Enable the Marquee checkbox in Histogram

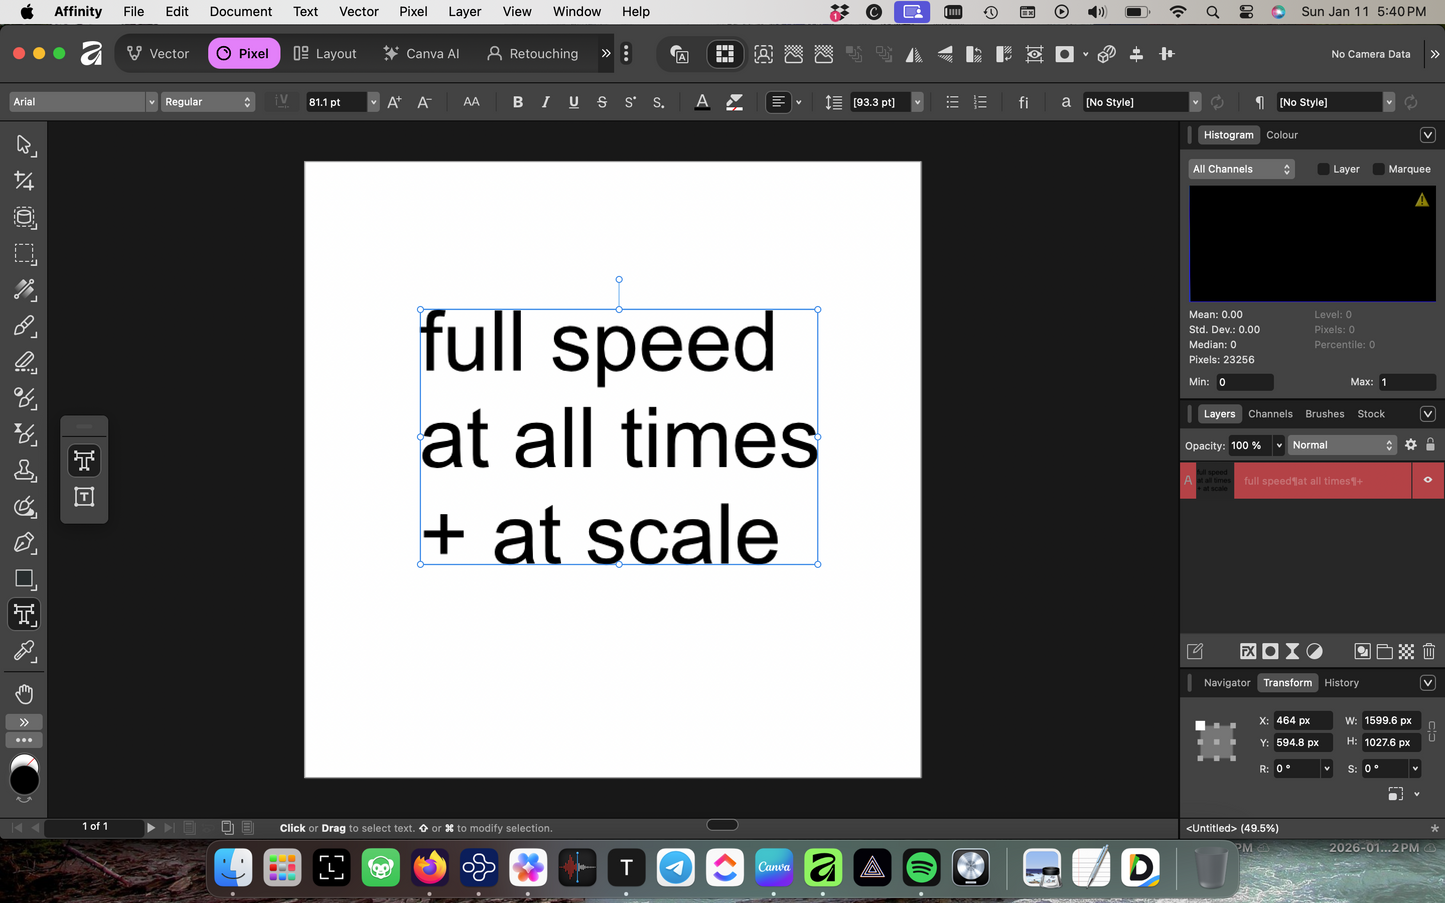click(x=1379, y=169)
